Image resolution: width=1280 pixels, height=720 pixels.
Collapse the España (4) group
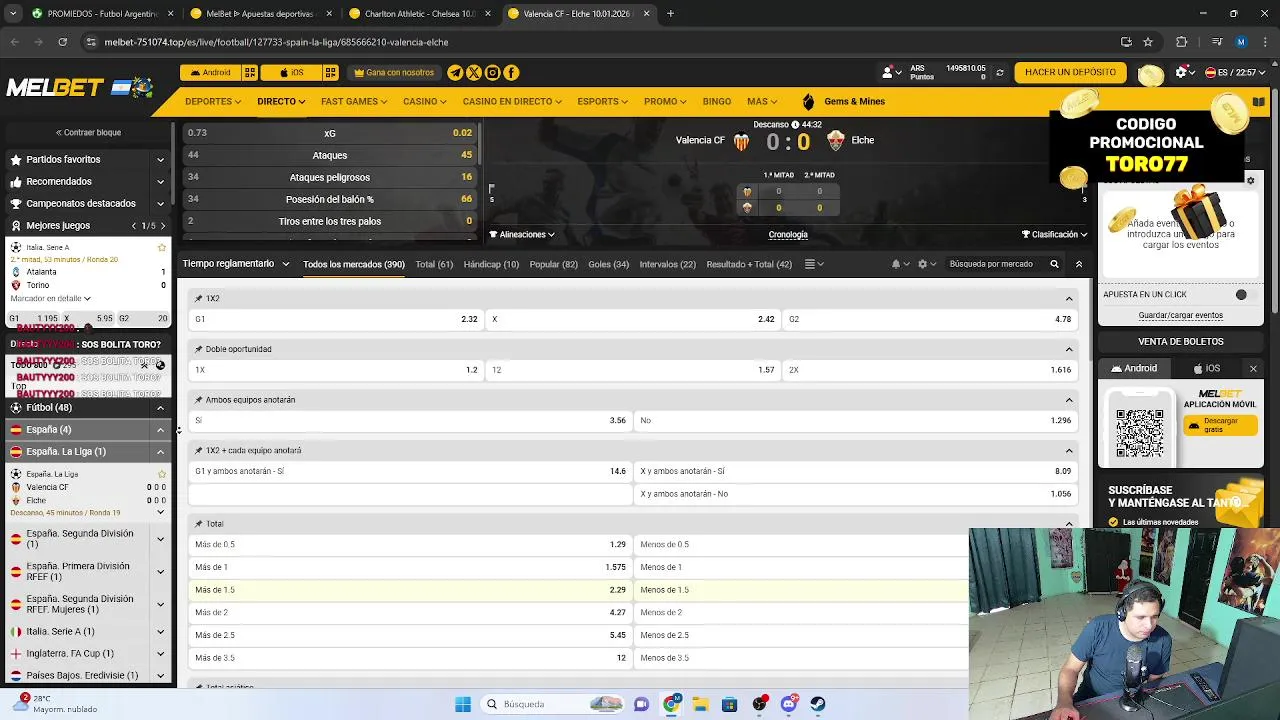point(160,430)
